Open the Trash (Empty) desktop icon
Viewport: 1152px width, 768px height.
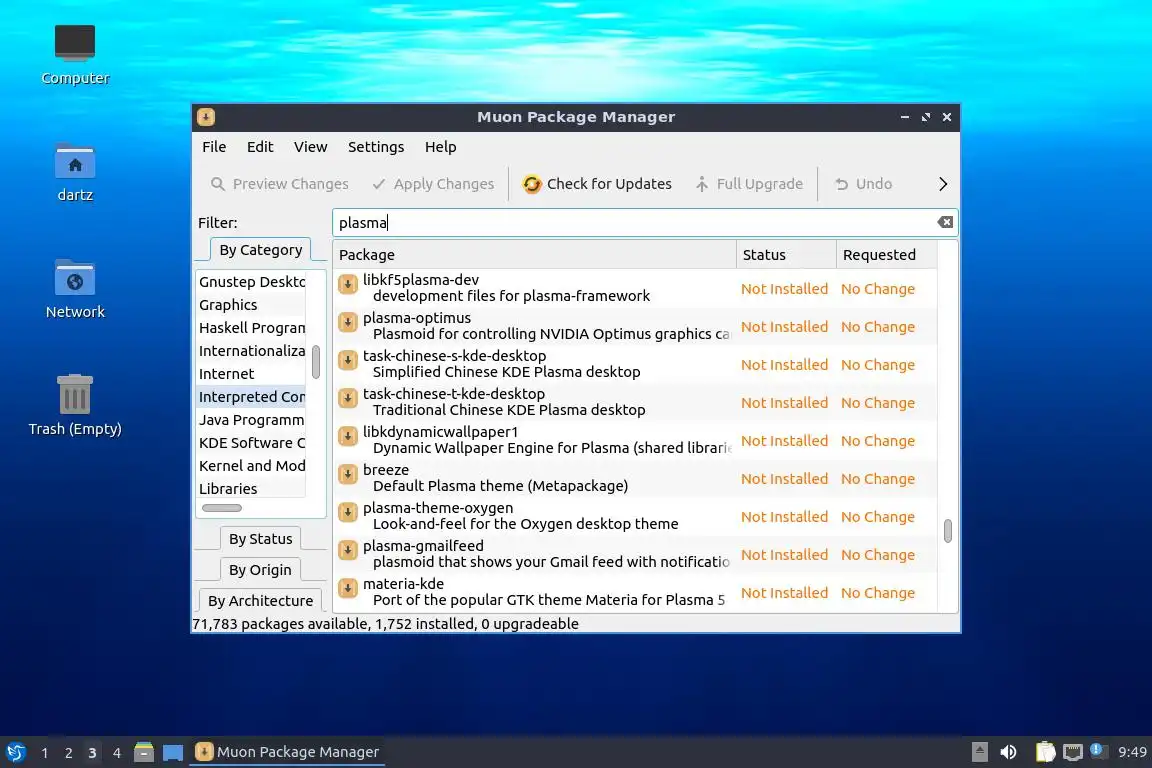coord(75,395)
